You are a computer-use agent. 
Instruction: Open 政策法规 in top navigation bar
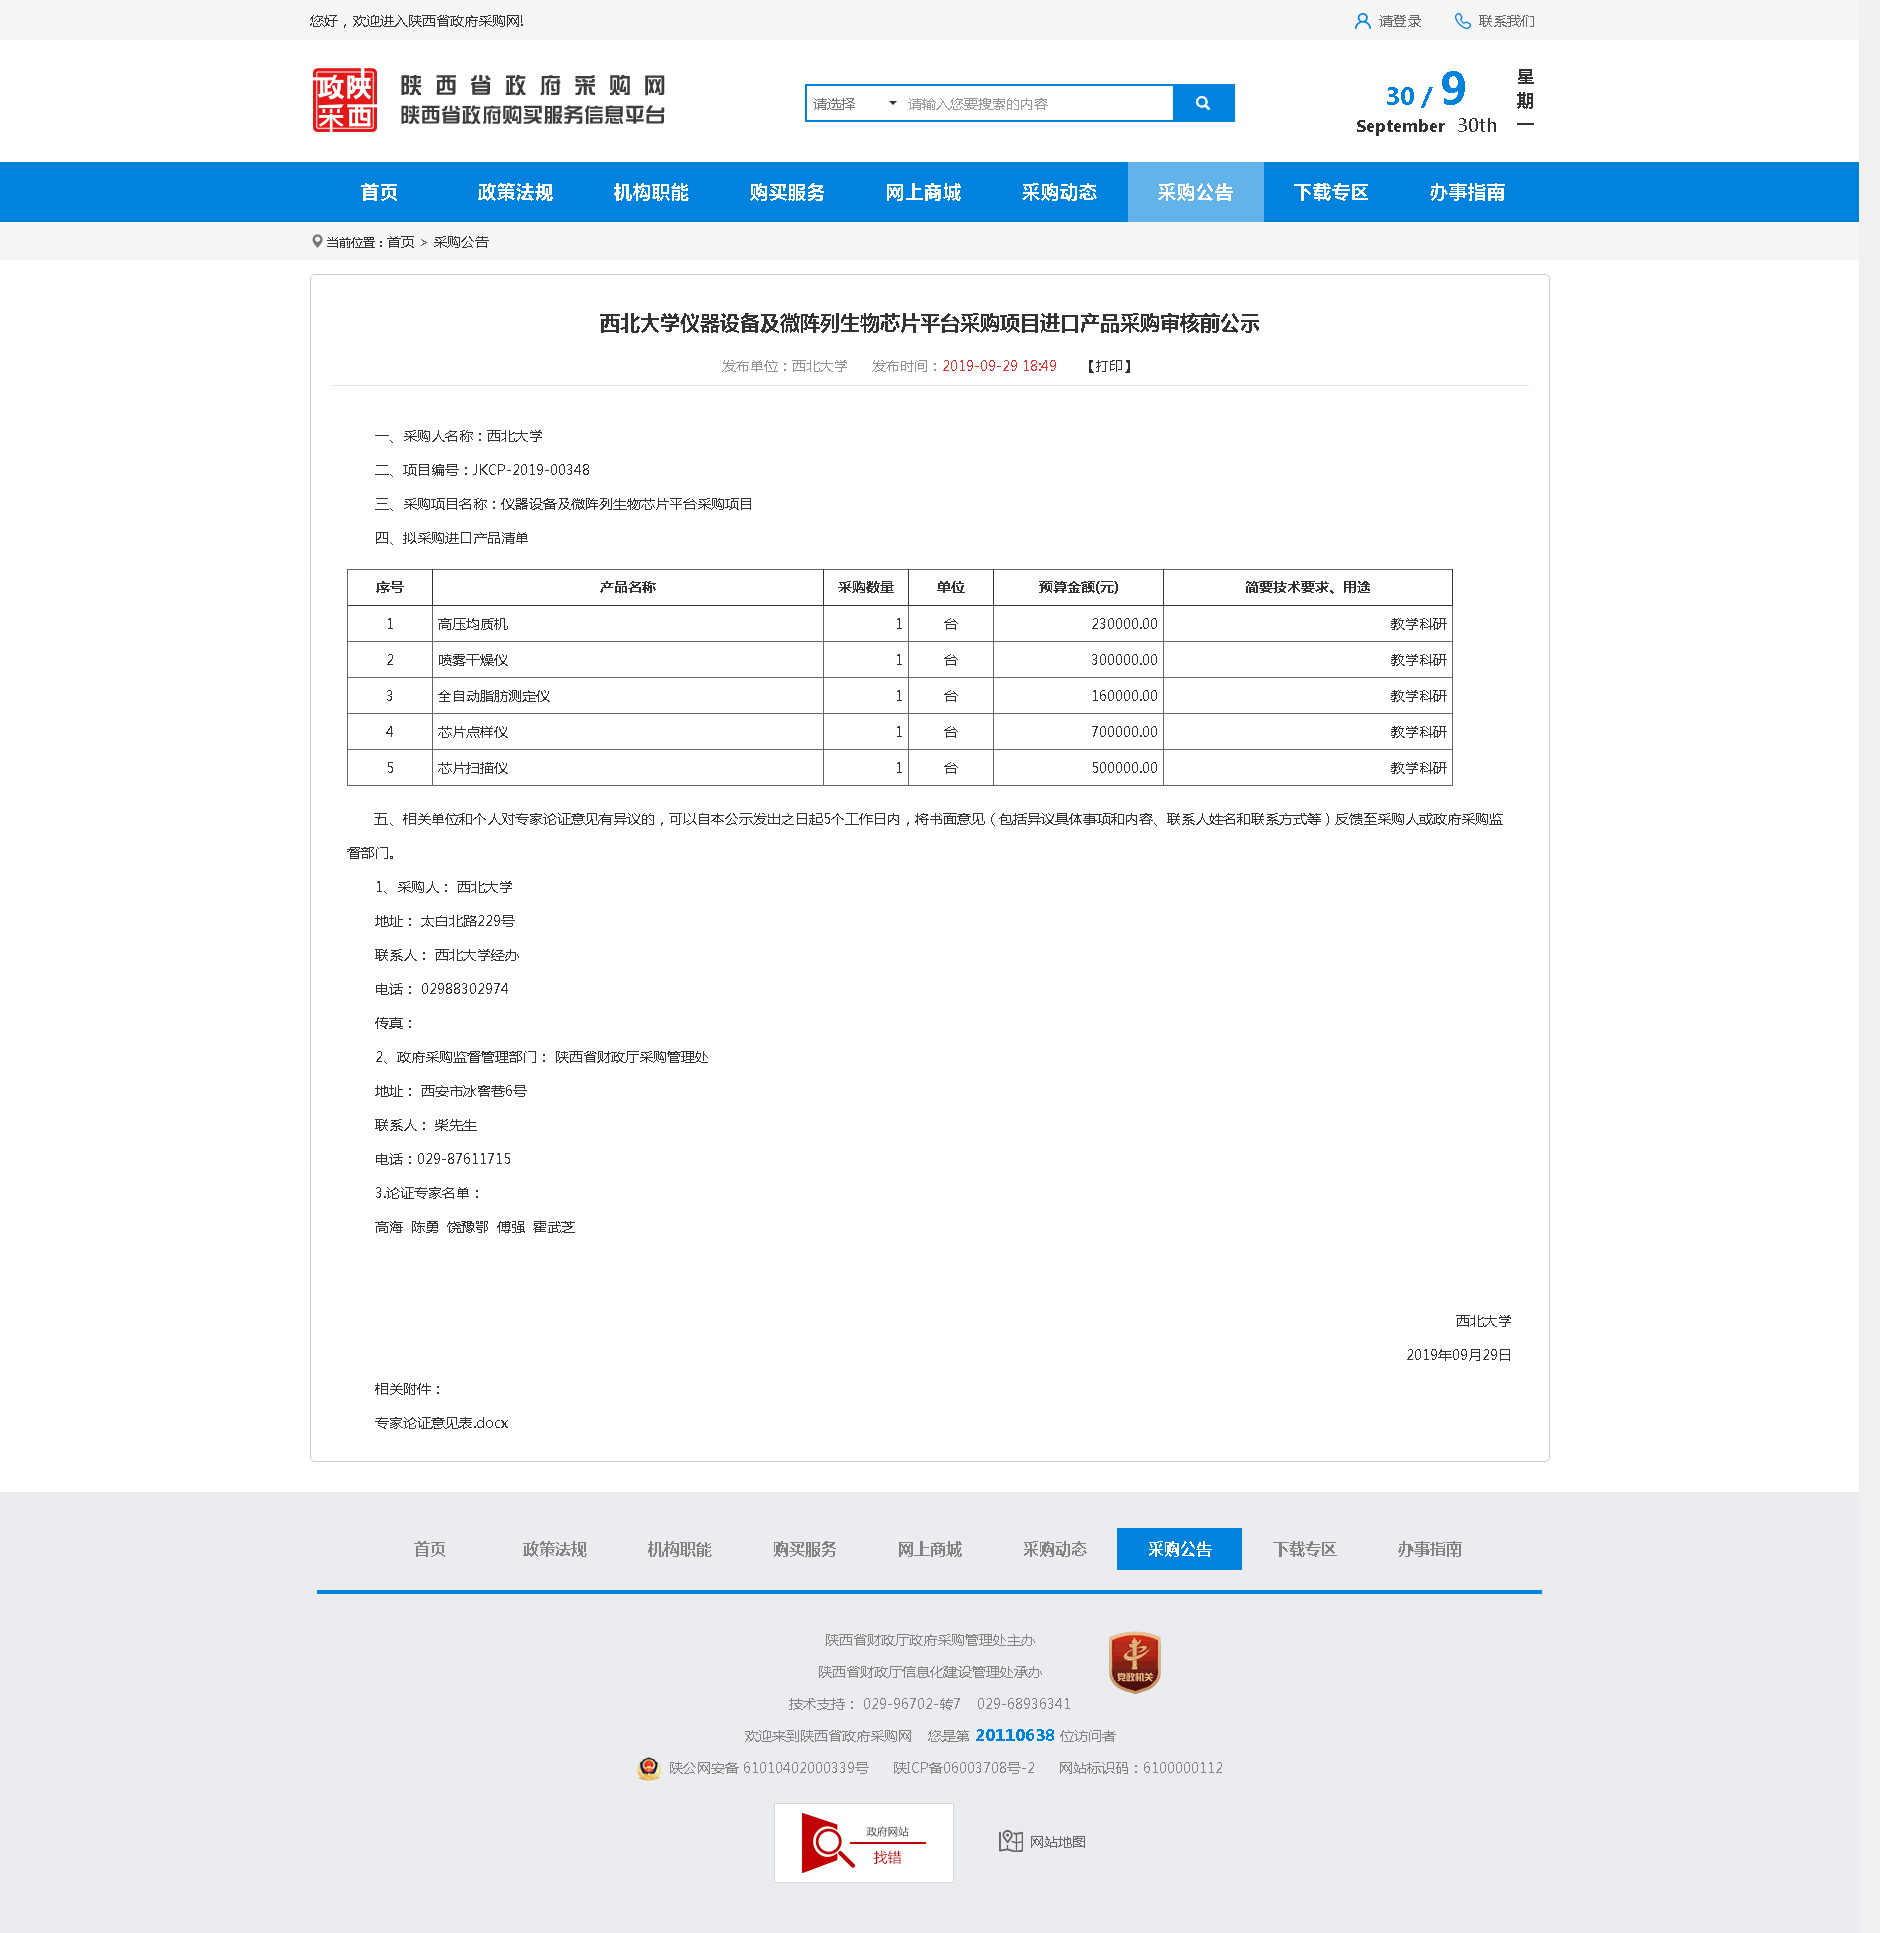click(x=515, y=192)
